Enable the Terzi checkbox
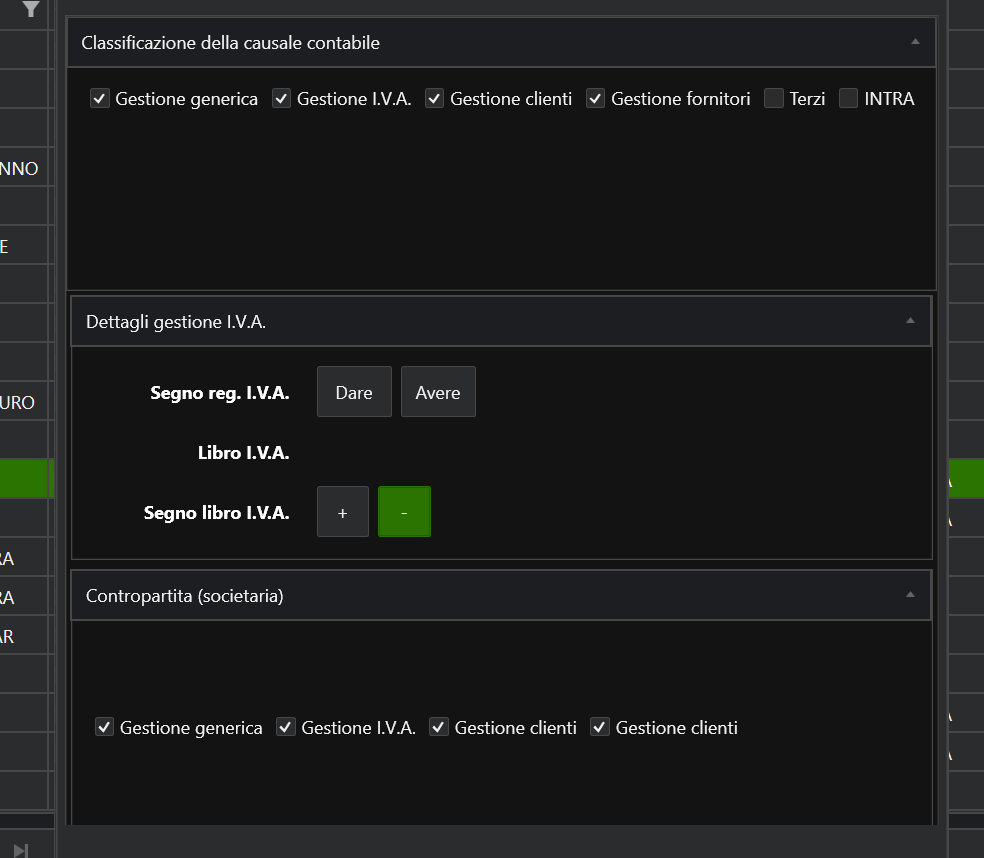 [x=773, y=99]
